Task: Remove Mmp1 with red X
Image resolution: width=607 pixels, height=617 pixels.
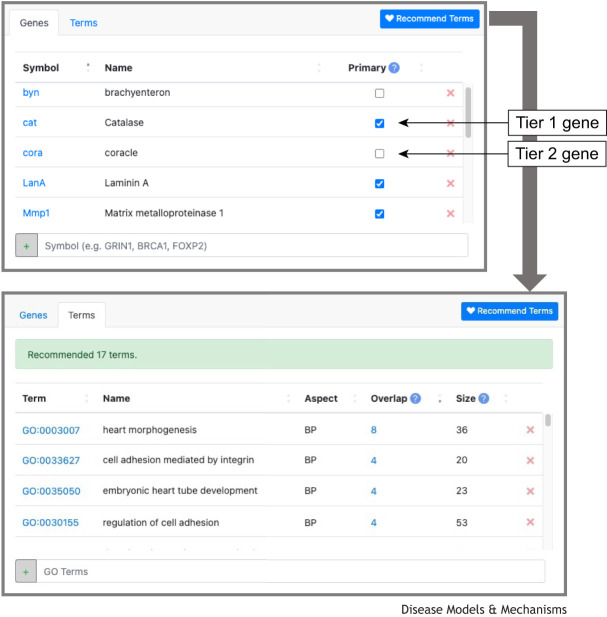Action: (x=450, y=214)
